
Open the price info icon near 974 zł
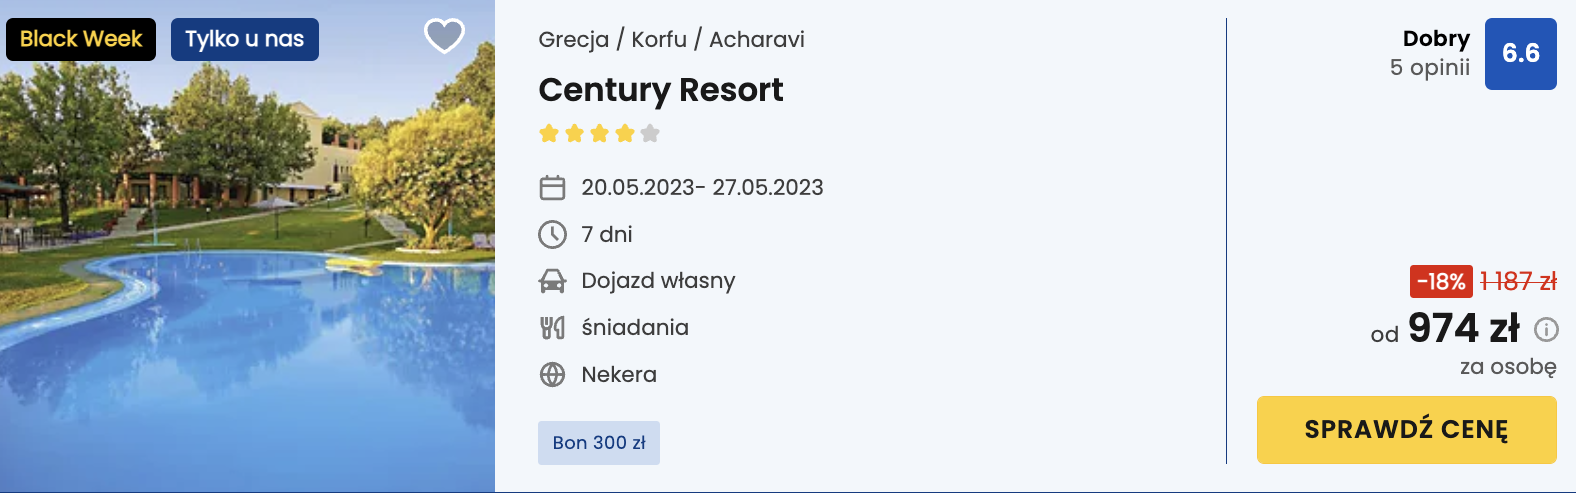pyautogui.click(x=1546, y=329)
